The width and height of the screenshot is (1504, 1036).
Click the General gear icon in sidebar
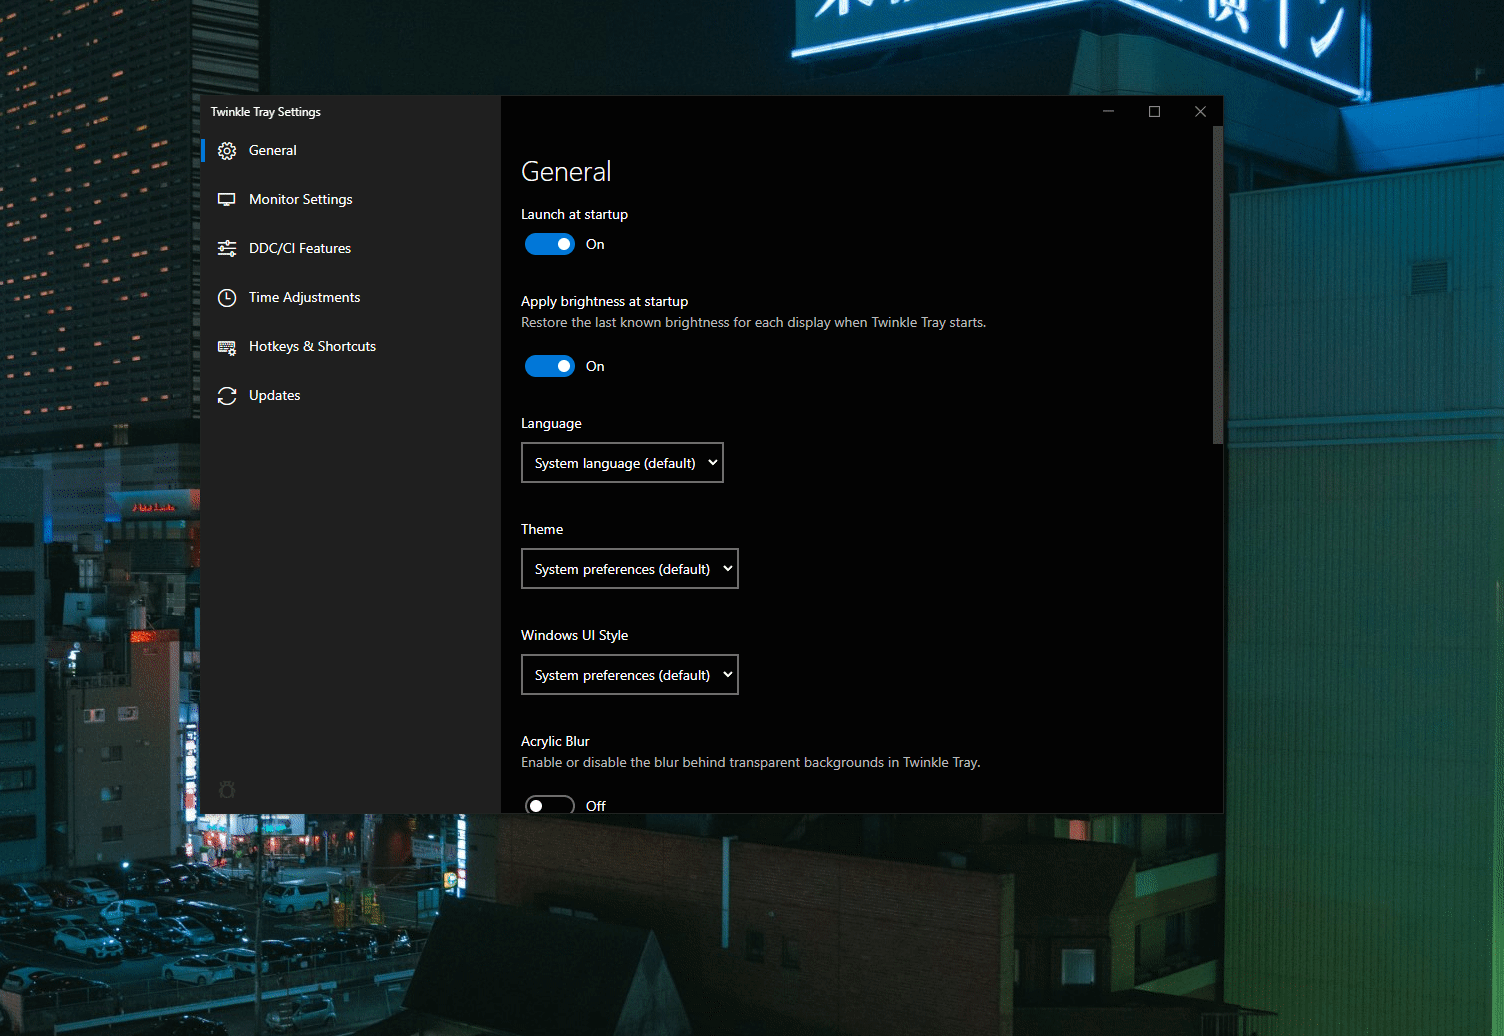227,151
